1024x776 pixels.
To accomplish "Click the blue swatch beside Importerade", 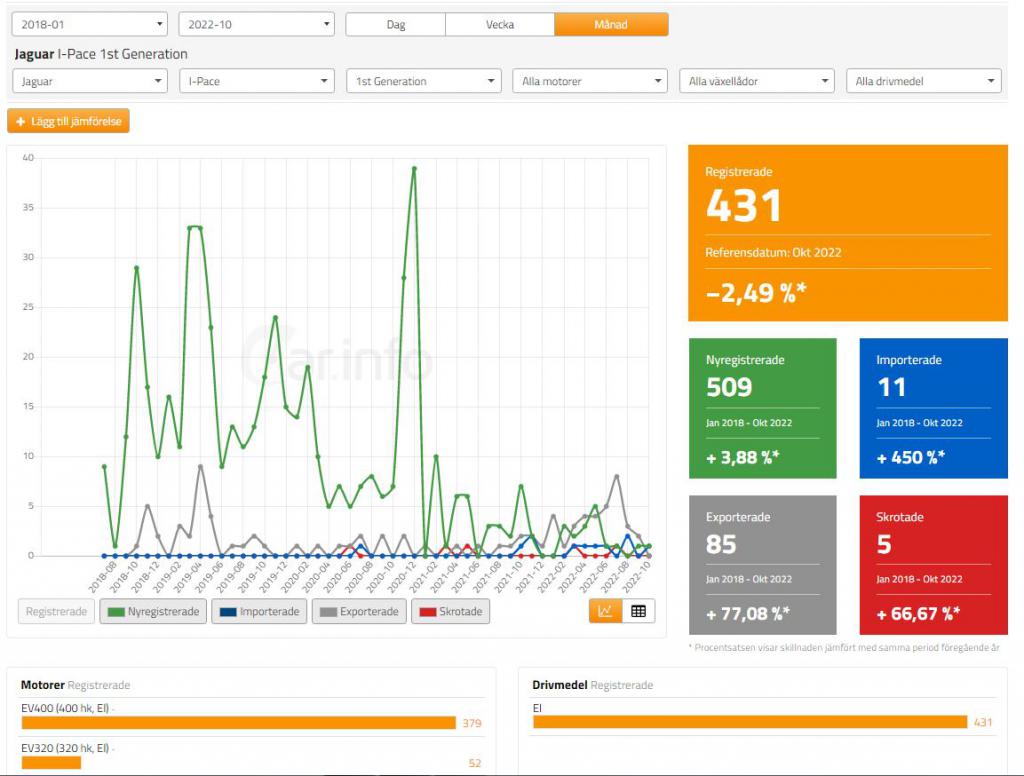I will pos(228,612).
